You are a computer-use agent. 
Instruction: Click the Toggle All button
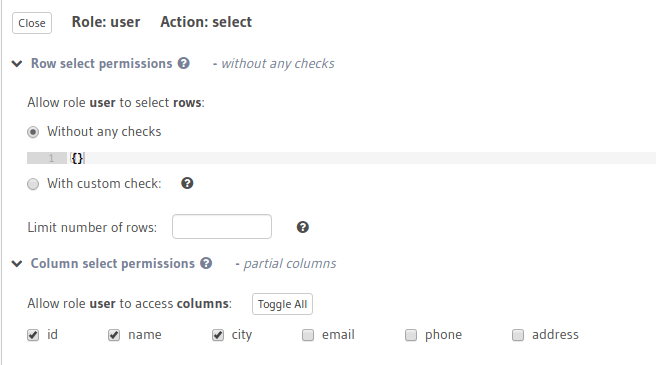282,304
